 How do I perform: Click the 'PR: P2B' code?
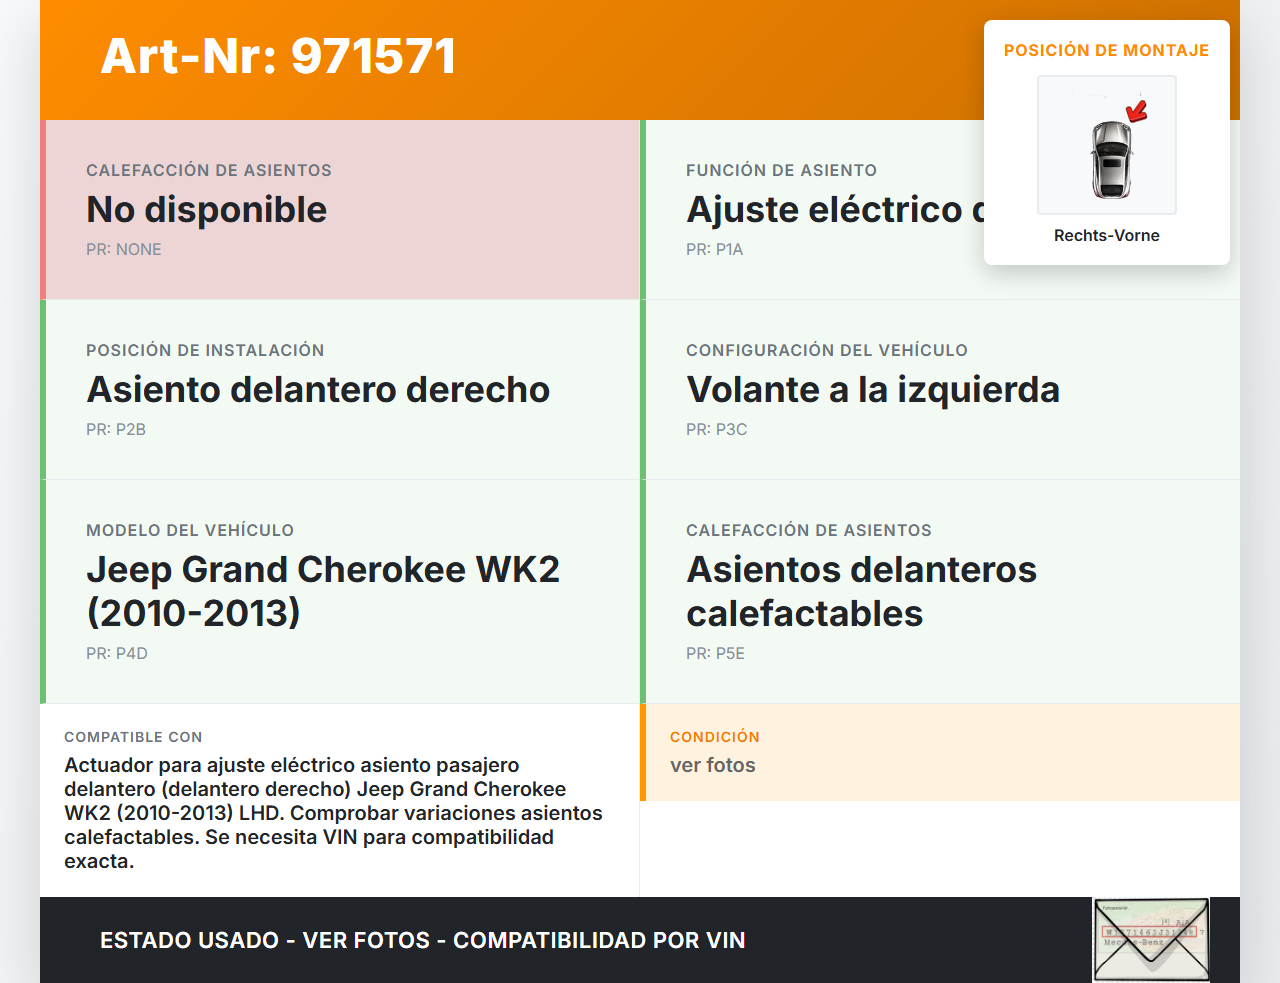click(x=116, y=430)
